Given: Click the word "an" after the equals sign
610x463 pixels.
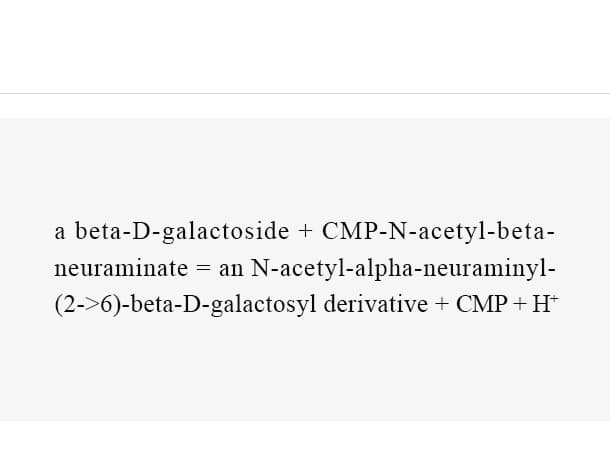Looking at the screenshot, I should [231, 269].
